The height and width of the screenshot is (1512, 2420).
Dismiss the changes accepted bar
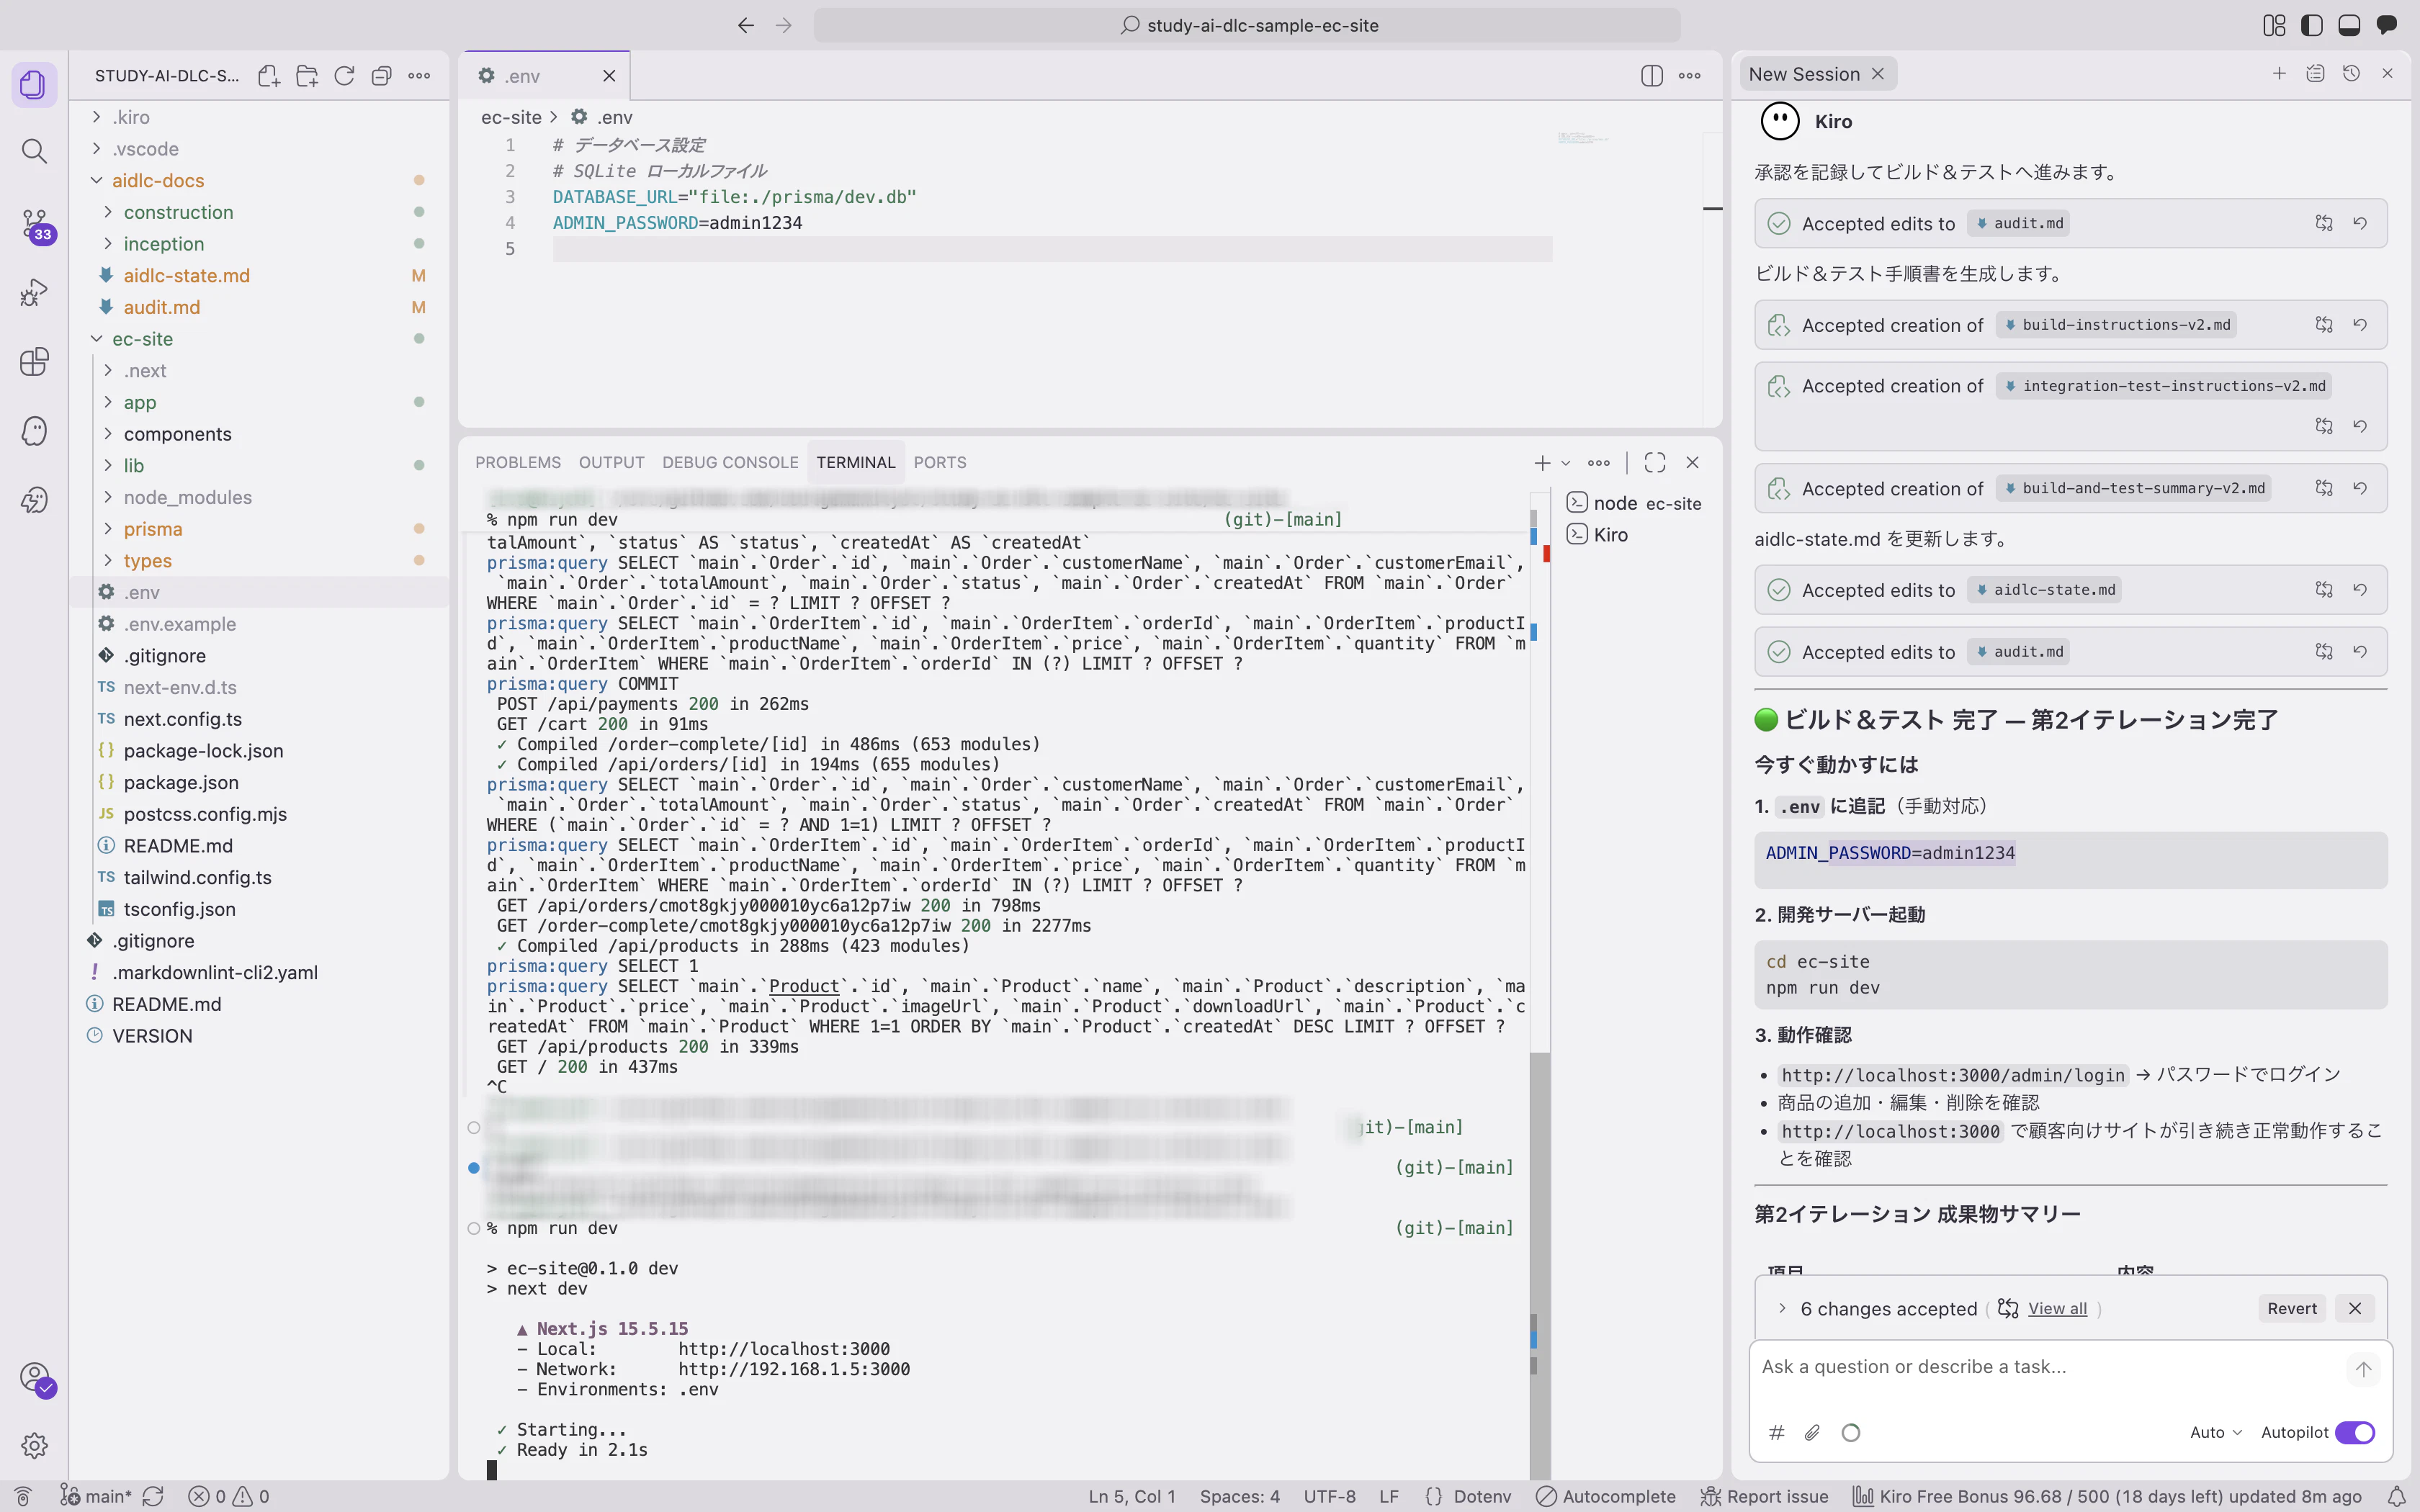coord(2355,1308)
